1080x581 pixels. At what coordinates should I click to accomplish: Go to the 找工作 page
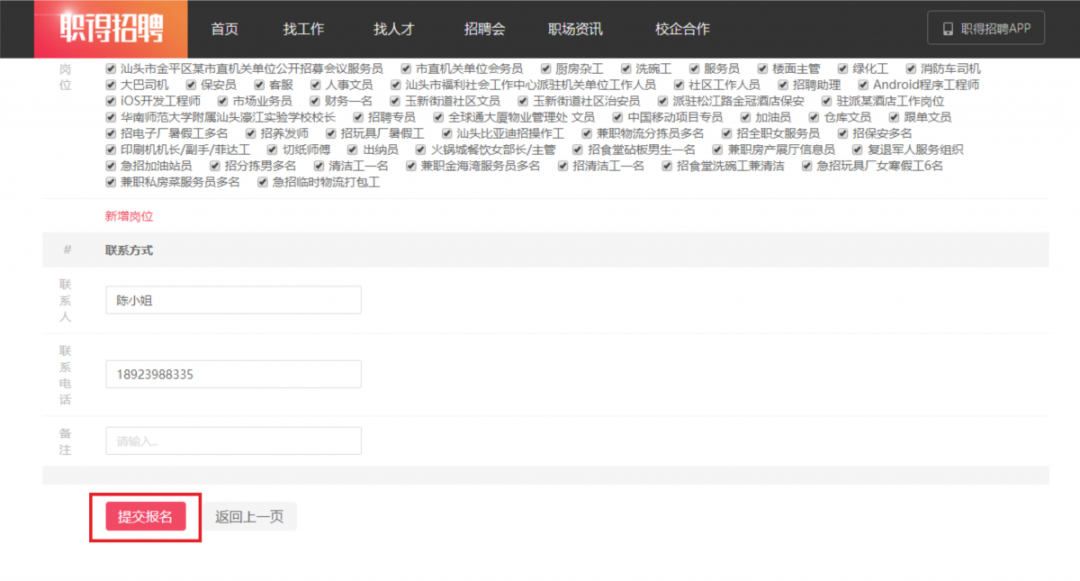tap(303, 29)
